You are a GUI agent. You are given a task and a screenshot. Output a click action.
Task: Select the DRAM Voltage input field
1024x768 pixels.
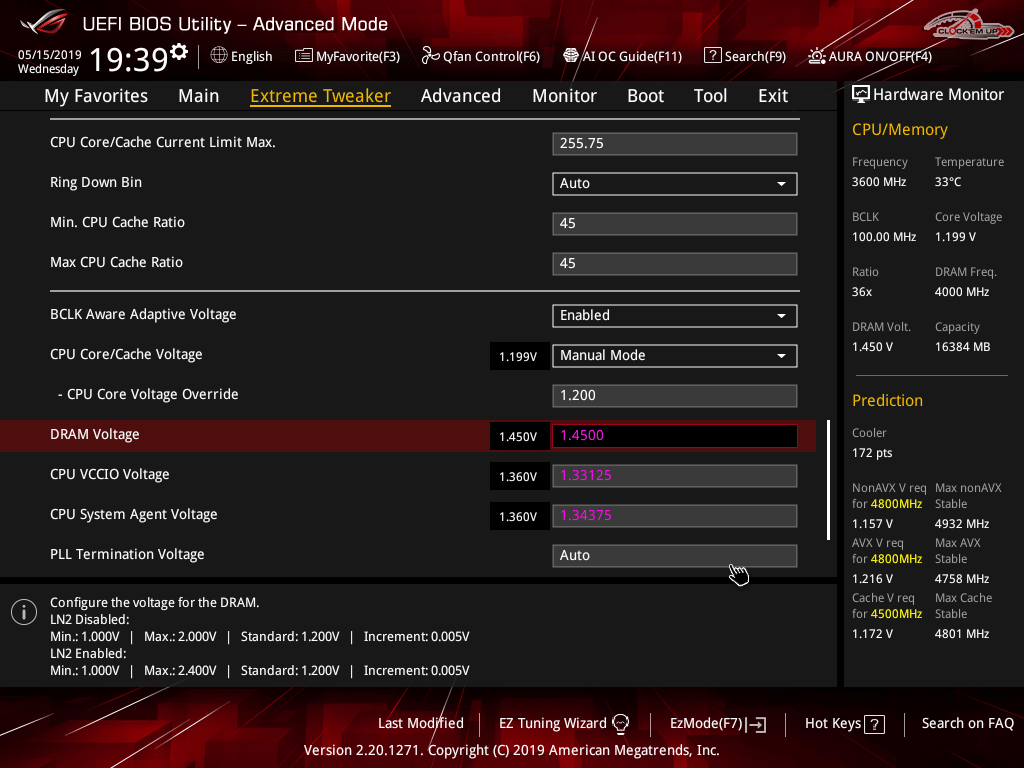pos(674,435)
